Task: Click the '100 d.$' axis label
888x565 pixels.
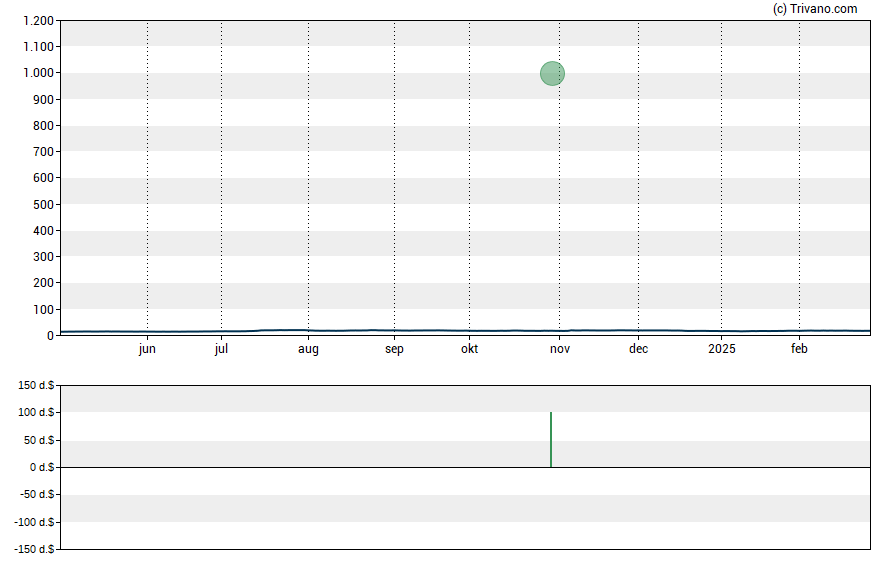Action: [36, 412]
